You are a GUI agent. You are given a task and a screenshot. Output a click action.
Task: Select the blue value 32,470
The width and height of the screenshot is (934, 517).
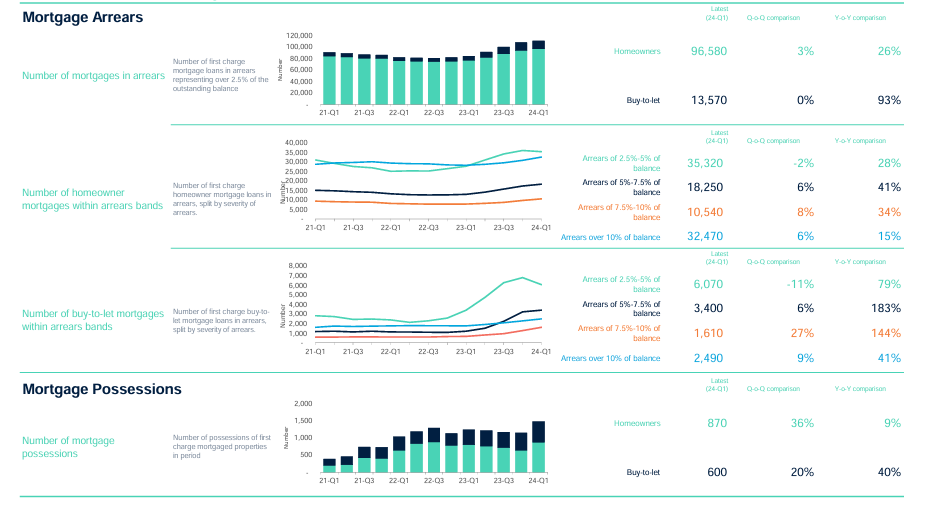[705, 236]
